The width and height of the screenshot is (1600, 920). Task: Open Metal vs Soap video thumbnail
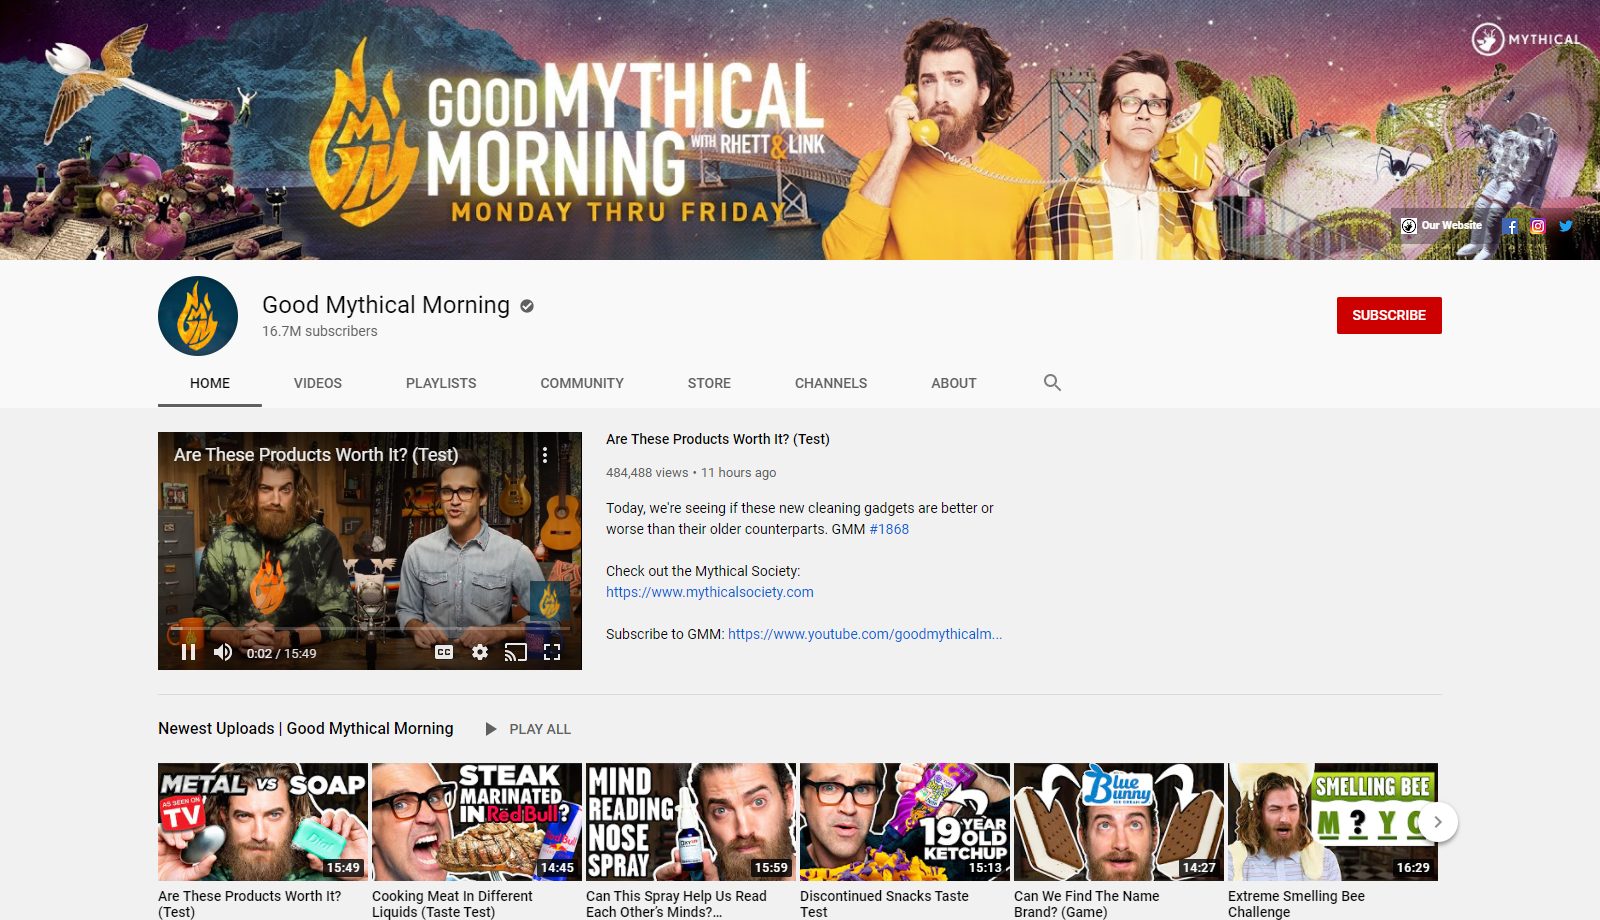click(263, 822)
